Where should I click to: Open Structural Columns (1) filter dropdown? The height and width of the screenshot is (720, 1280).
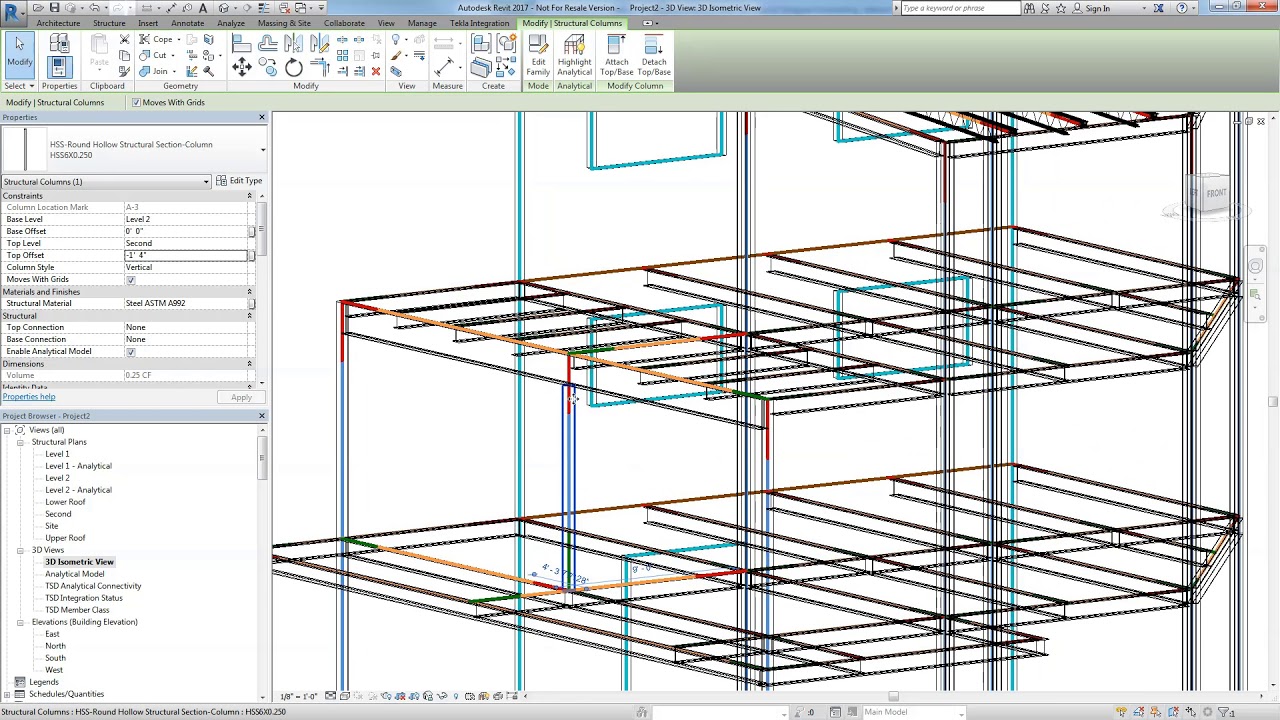(x=206, y=182)
